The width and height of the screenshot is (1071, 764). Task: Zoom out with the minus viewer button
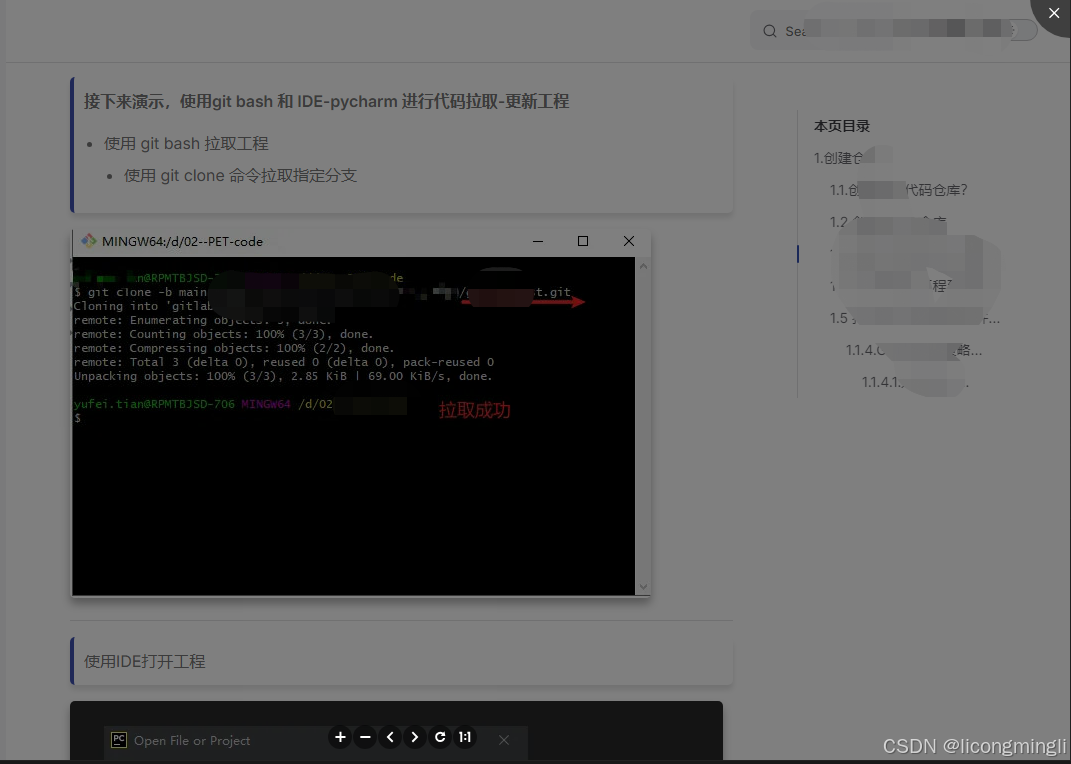(x=365, y=737)
